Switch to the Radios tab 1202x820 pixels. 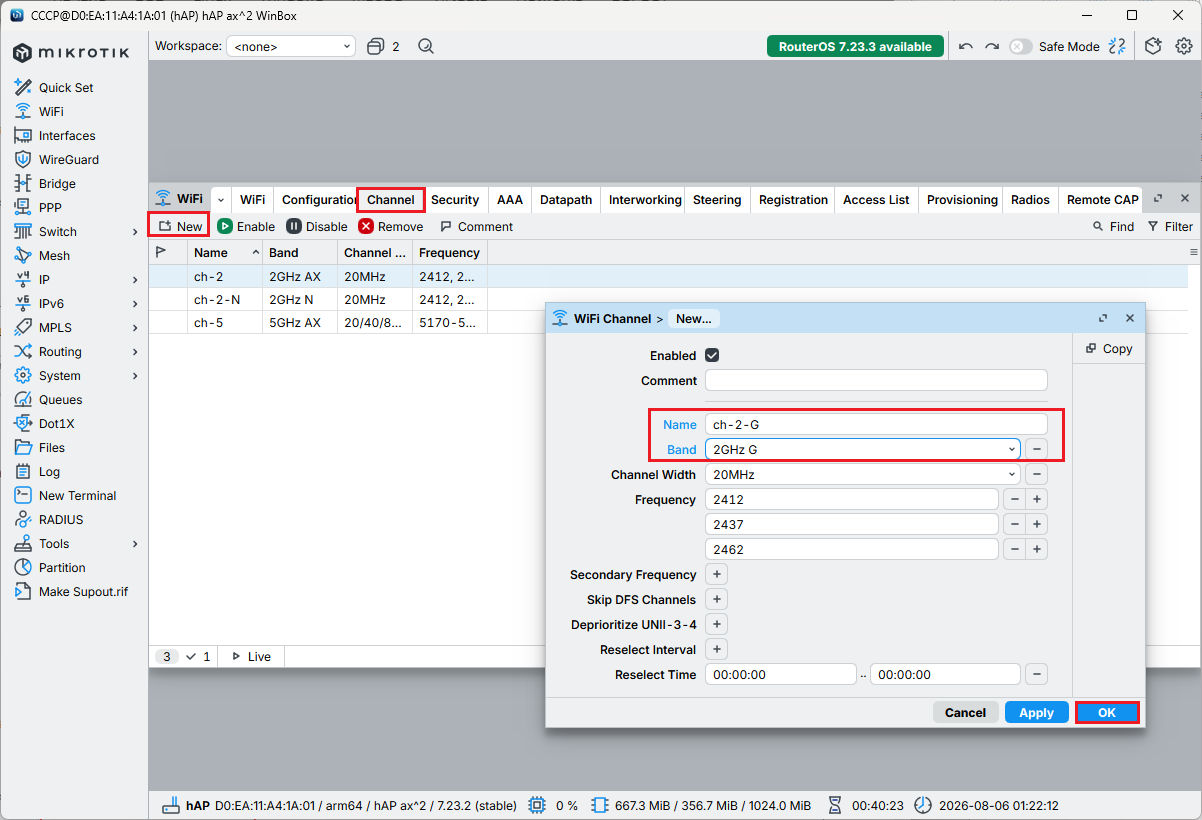point(1030,200)
